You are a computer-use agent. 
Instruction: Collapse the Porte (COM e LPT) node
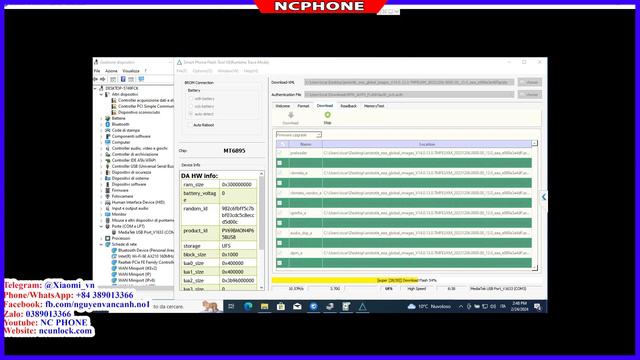(101, 226)
